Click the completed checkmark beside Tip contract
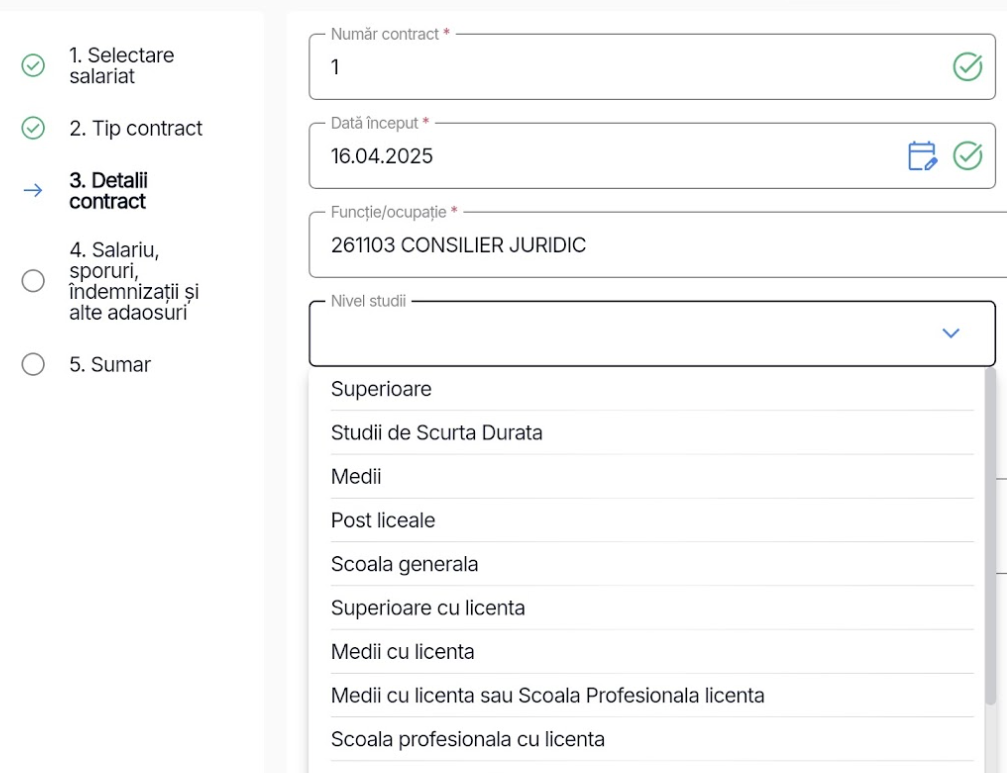Screen dimensions: 1007x773 click(x=33, y=128)
